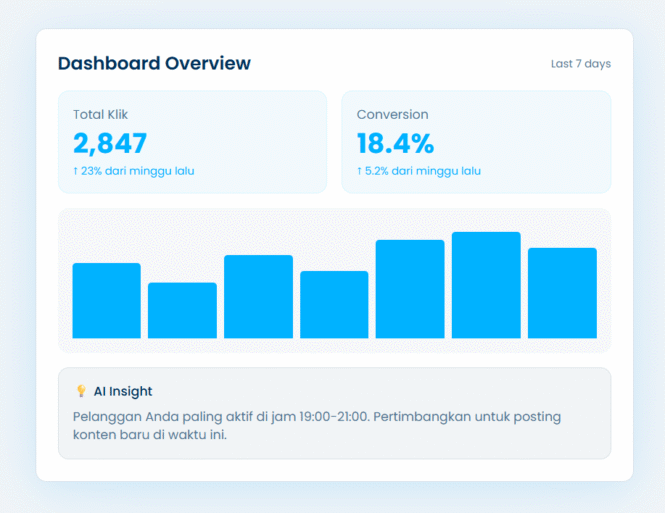Select the Conversion card label
Viewport: 665px width, 513px height.
point(392,115)
